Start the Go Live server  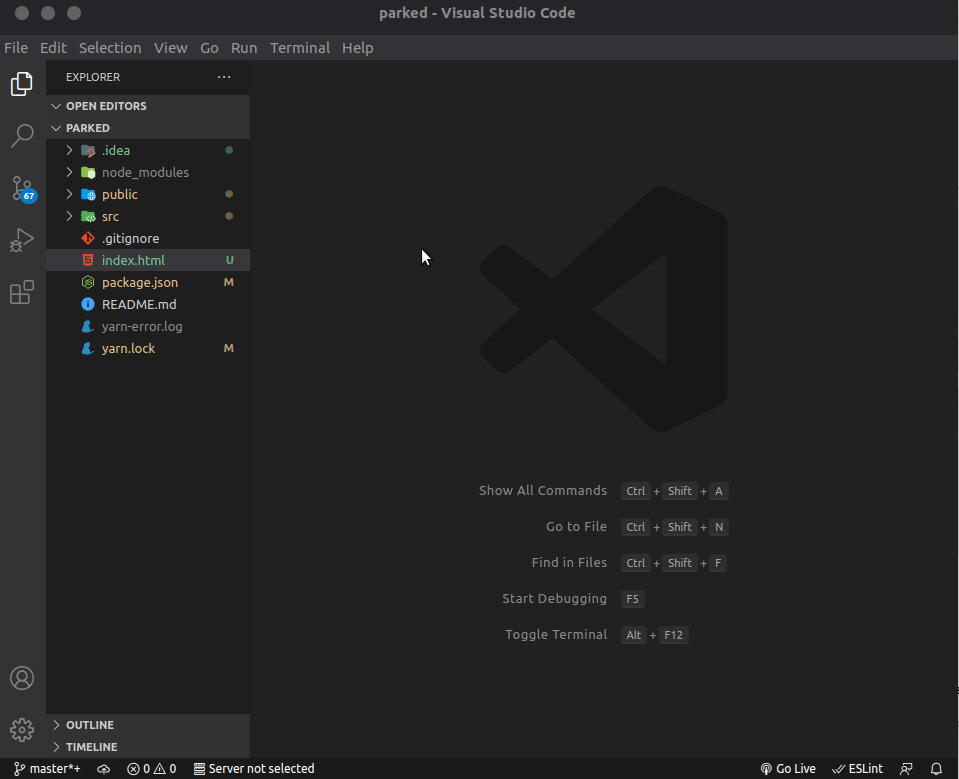(x=788, y=769)
